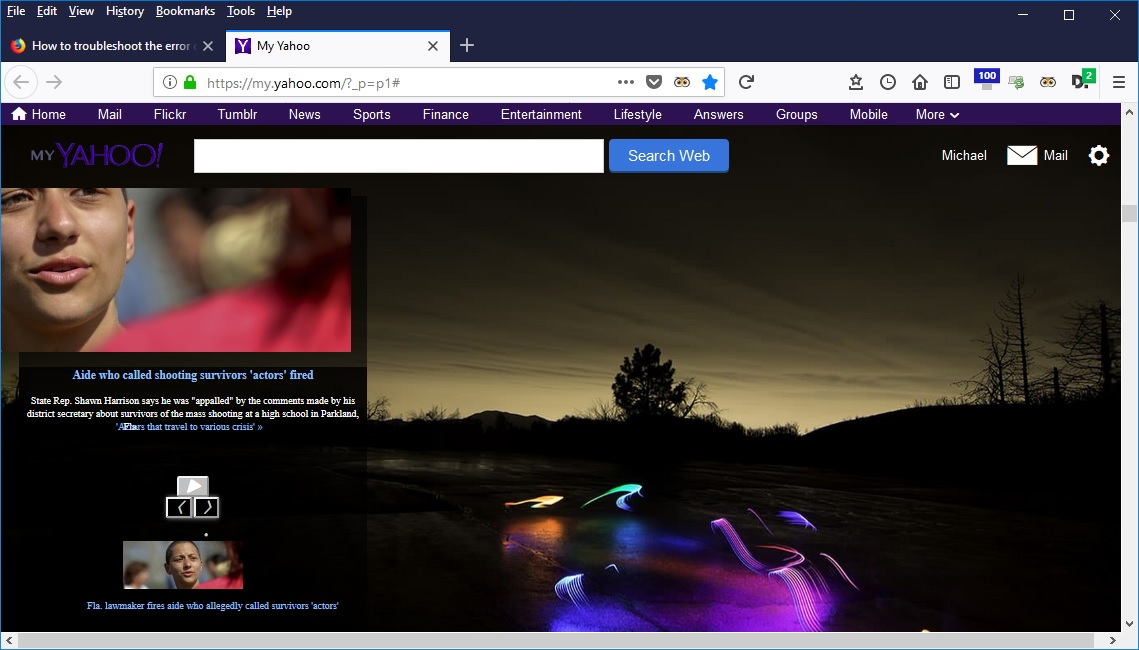Reload the page with the refresh icon

746,82
